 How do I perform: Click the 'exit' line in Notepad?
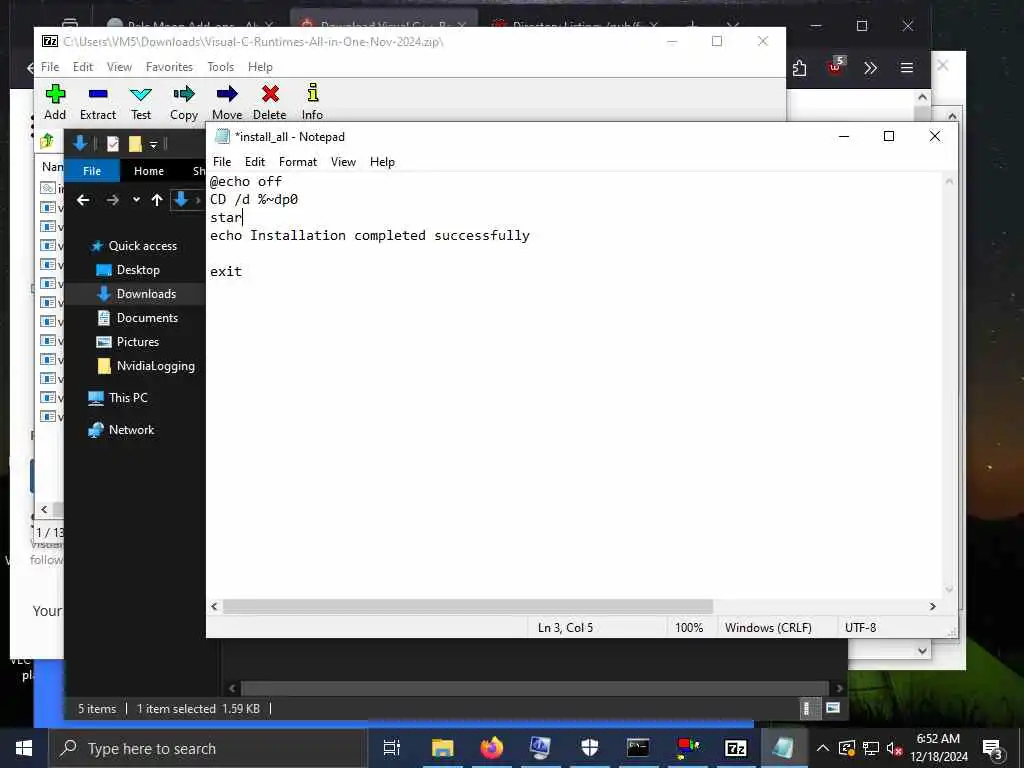[226, 272]
